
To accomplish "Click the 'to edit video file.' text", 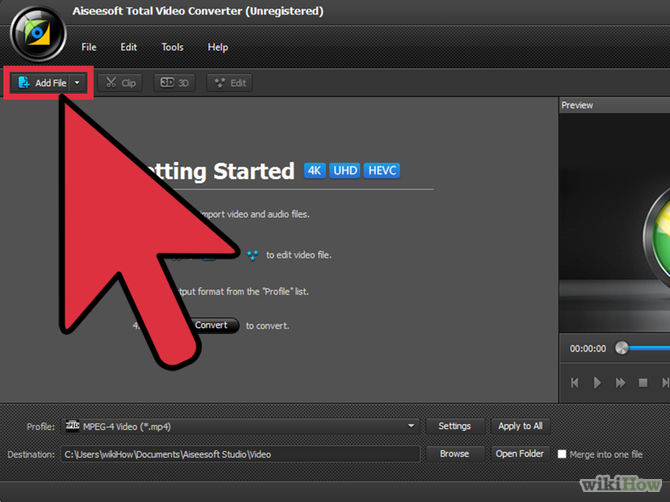I will click(299, 255).
